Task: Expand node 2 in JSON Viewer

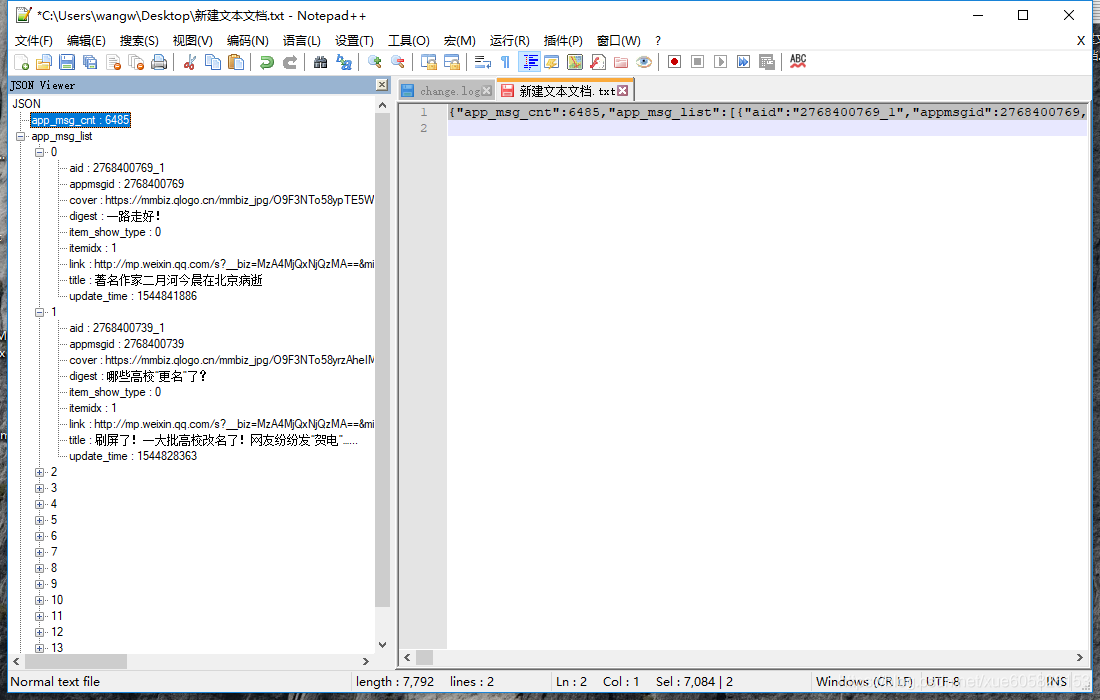Action: point(40,473)
